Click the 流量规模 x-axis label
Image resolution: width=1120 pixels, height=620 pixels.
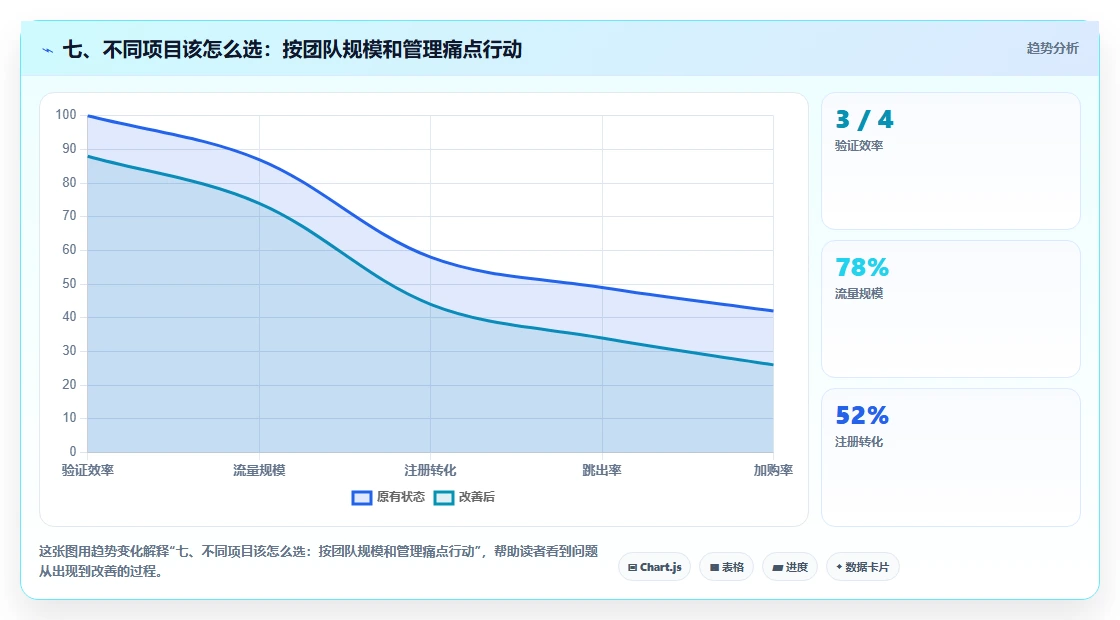coord(259,470)
